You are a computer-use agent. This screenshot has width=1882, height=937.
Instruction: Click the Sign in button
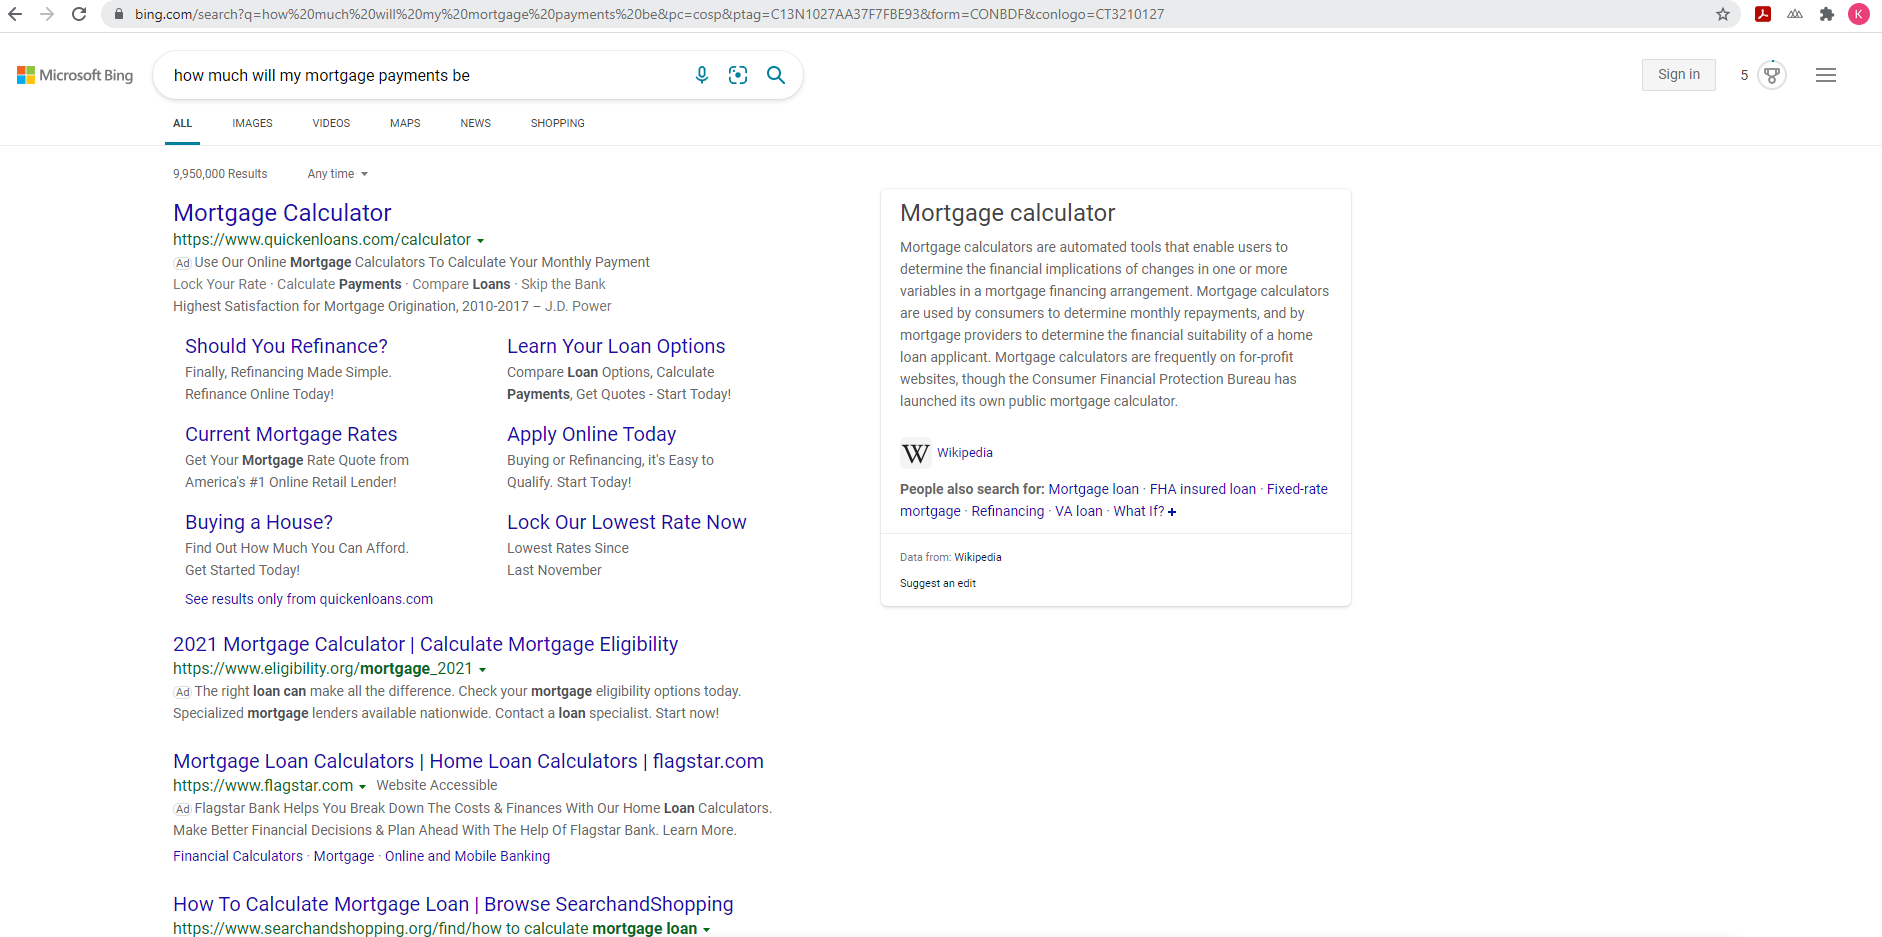[x=1678, y=75]
